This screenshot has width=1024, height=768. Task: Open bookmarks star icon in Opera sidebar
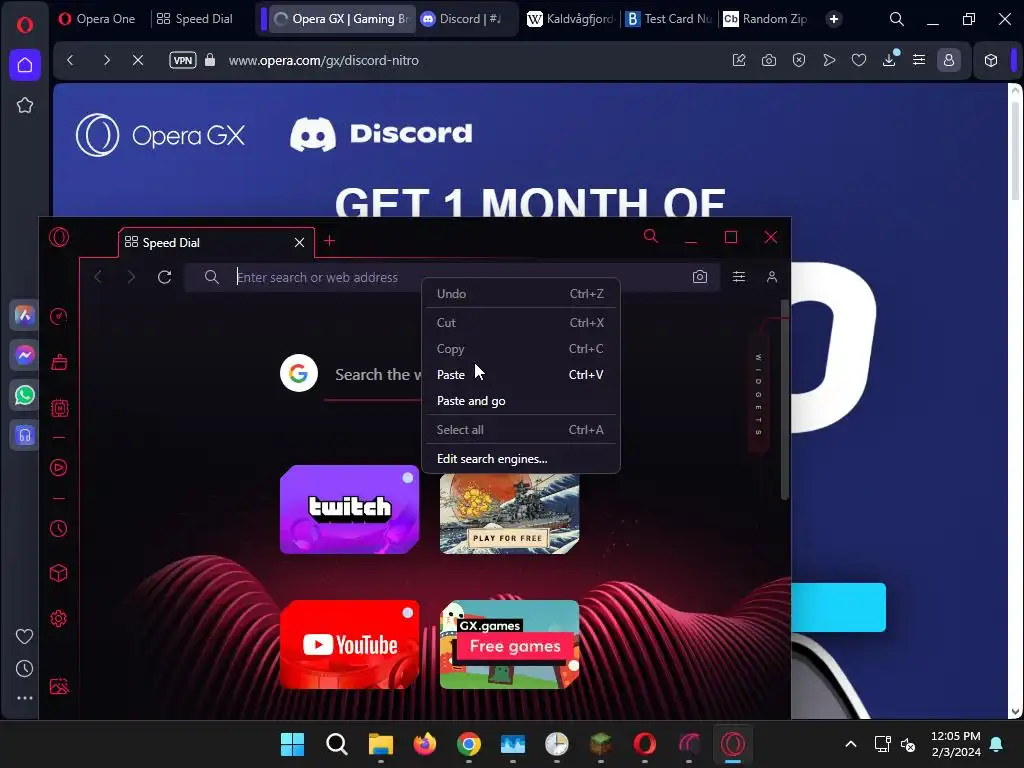coord(25,105)
